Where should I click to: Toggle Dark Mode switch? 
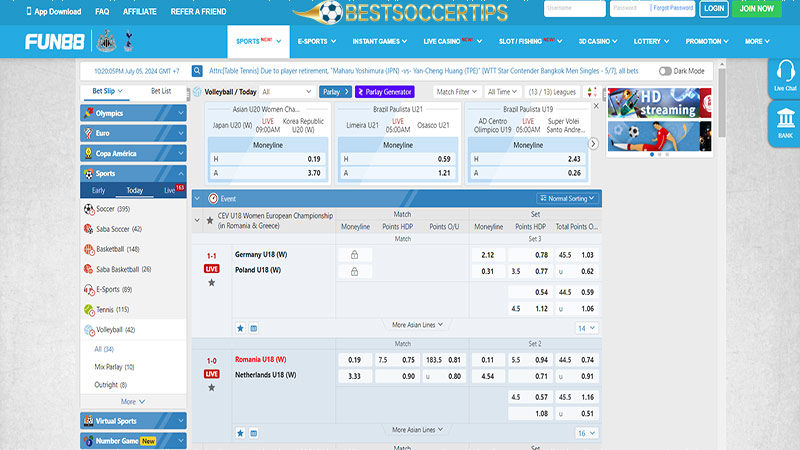click(665, 71)
